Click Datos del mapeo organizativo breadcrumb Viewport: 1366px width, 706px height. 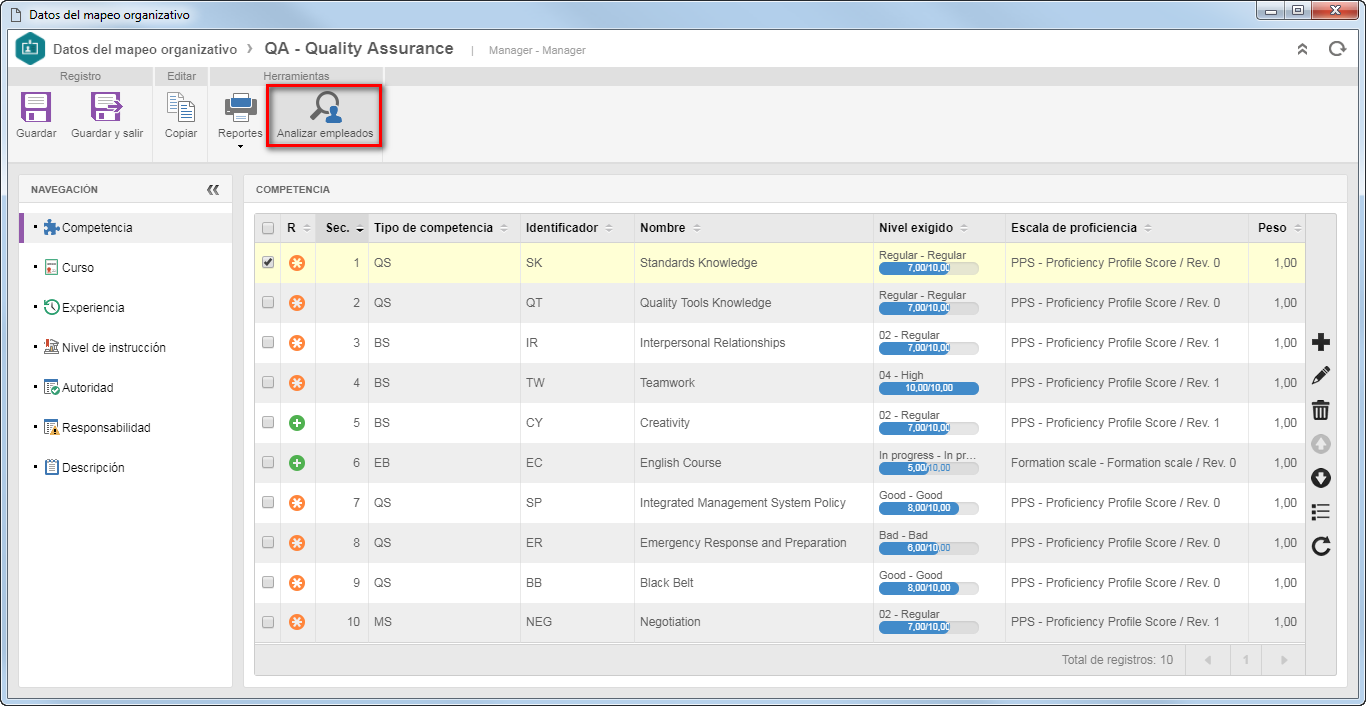(145, 48)
